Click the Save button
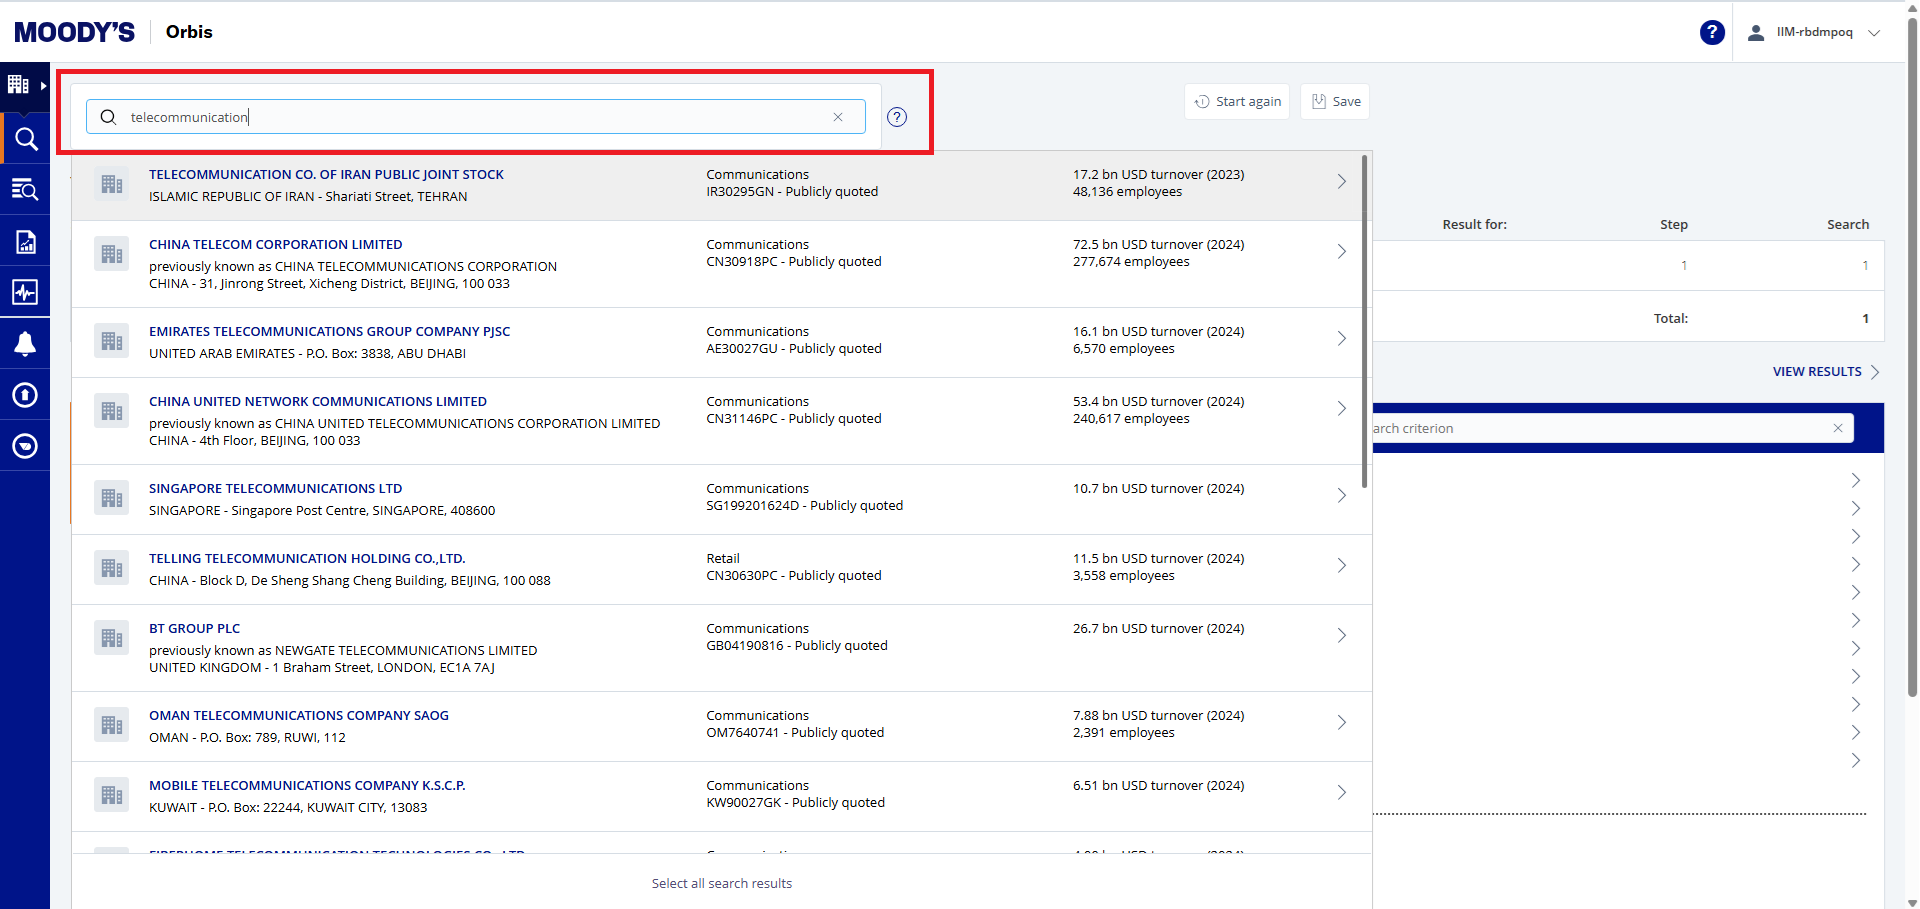 pyautogui.click(x=1335, y=101)
